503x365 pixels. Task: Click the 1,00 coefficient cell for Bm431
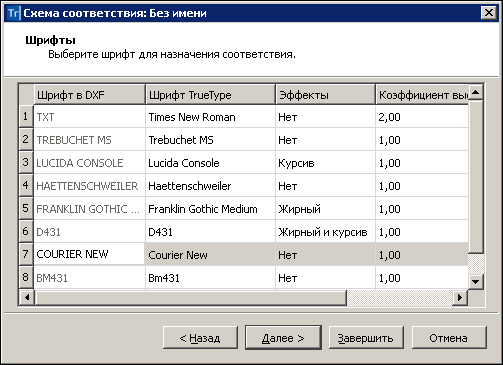click(x=422, y=278)
